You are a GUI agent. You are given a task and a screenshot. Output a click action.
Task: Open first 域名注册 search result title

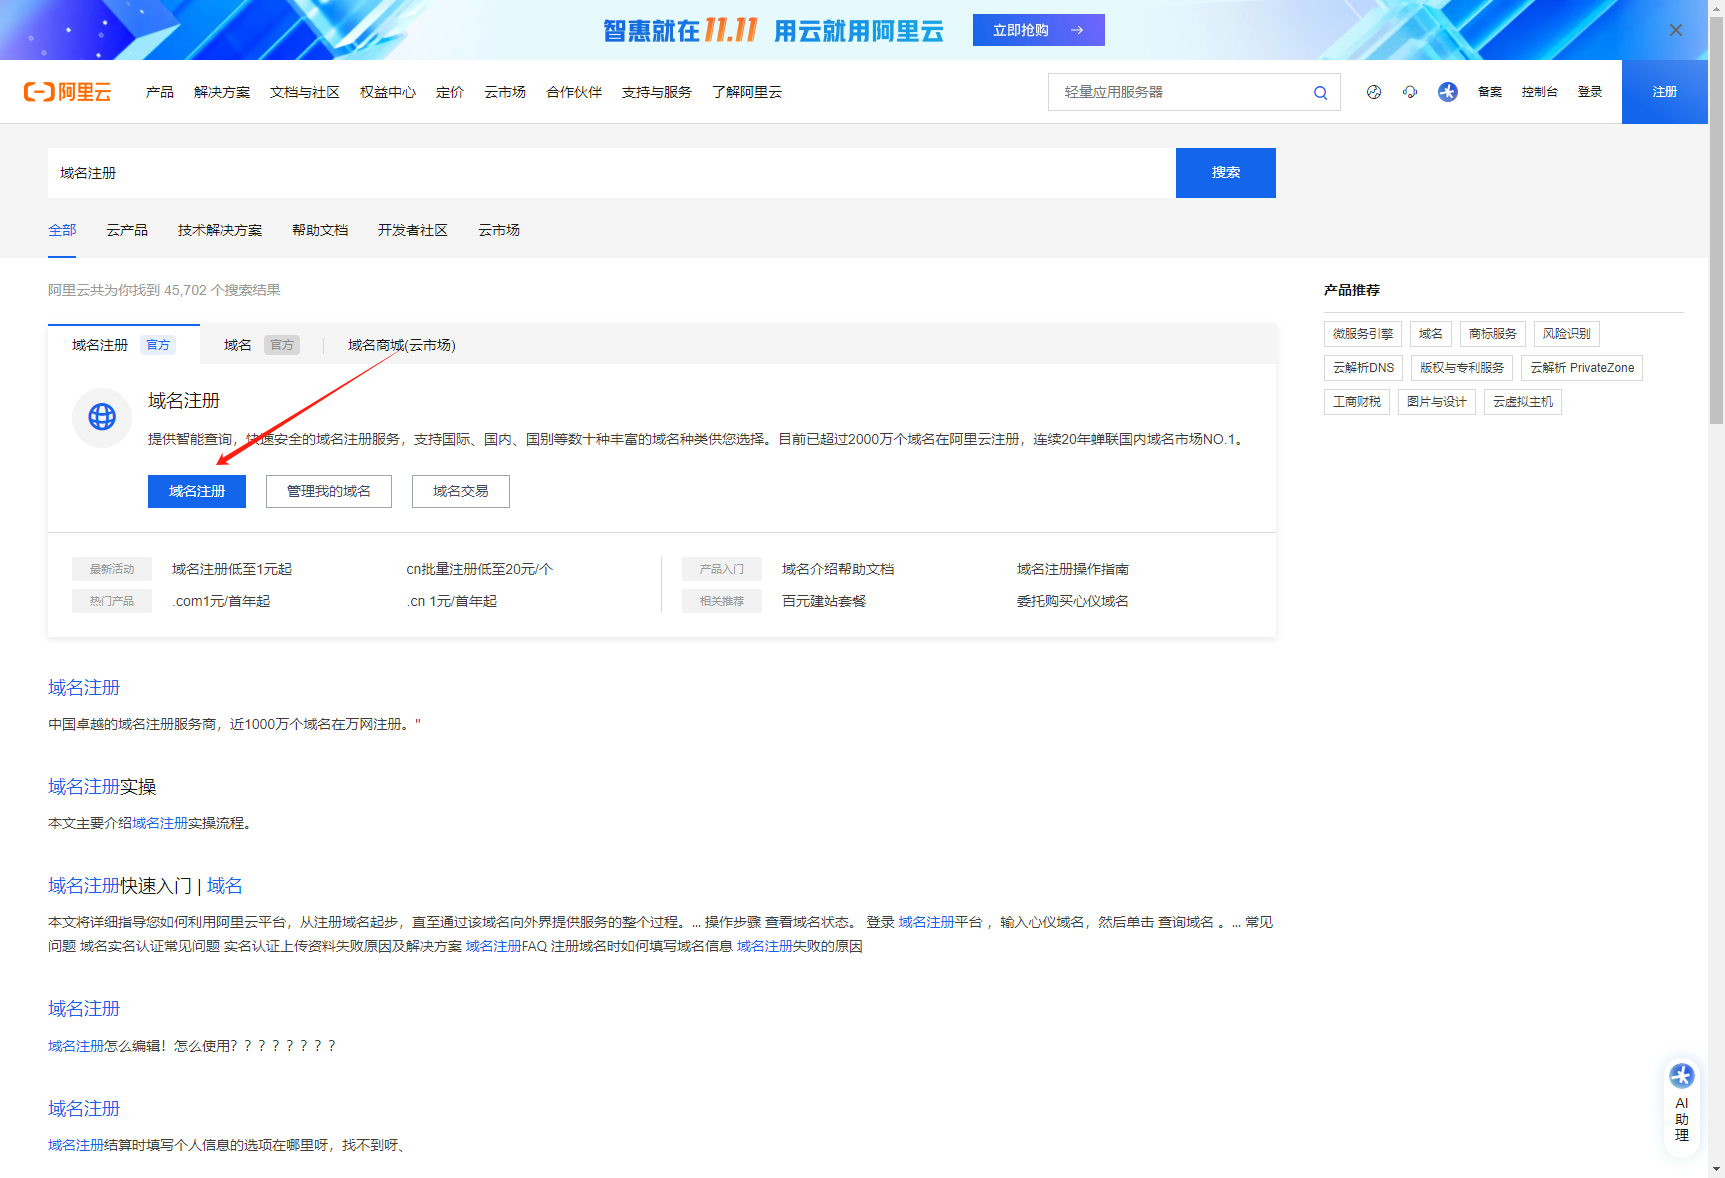pyautogui.click(x=84, y=688)
